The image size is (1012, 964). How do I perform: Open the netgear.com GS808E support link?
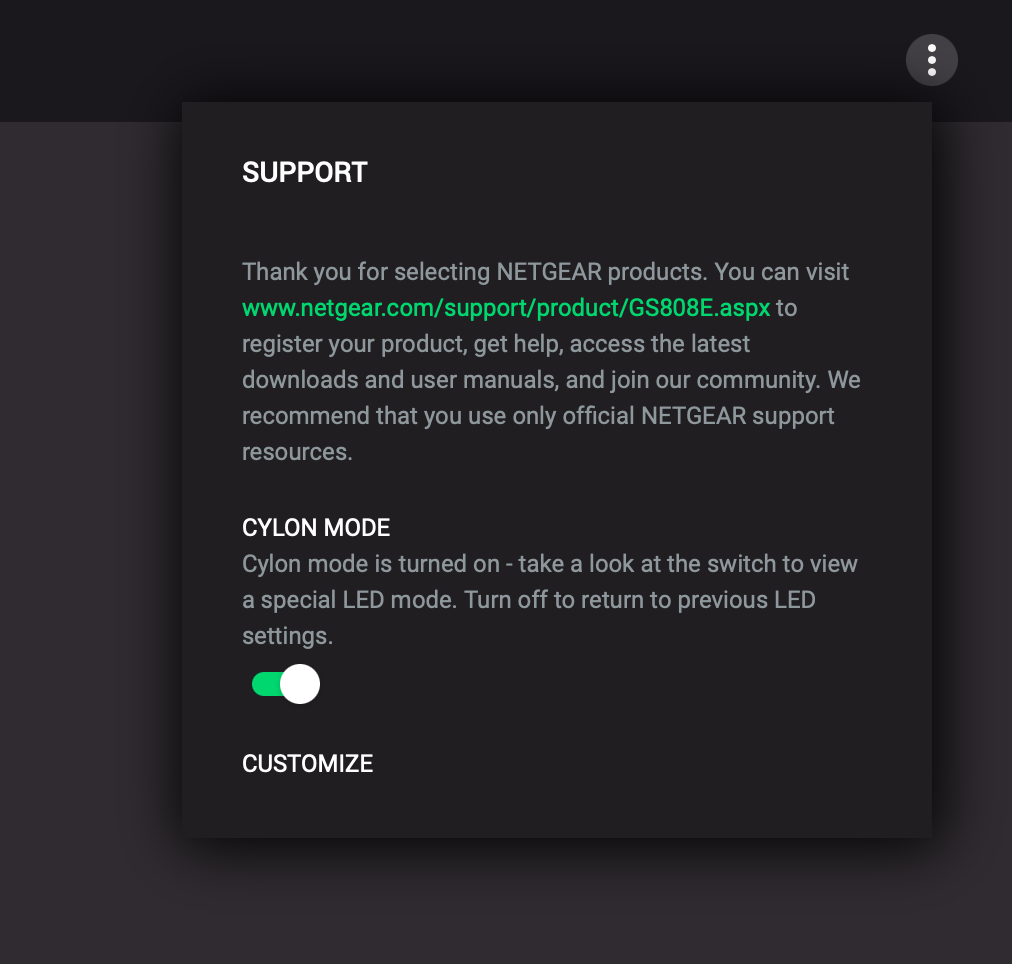click(x=506, y=308)
